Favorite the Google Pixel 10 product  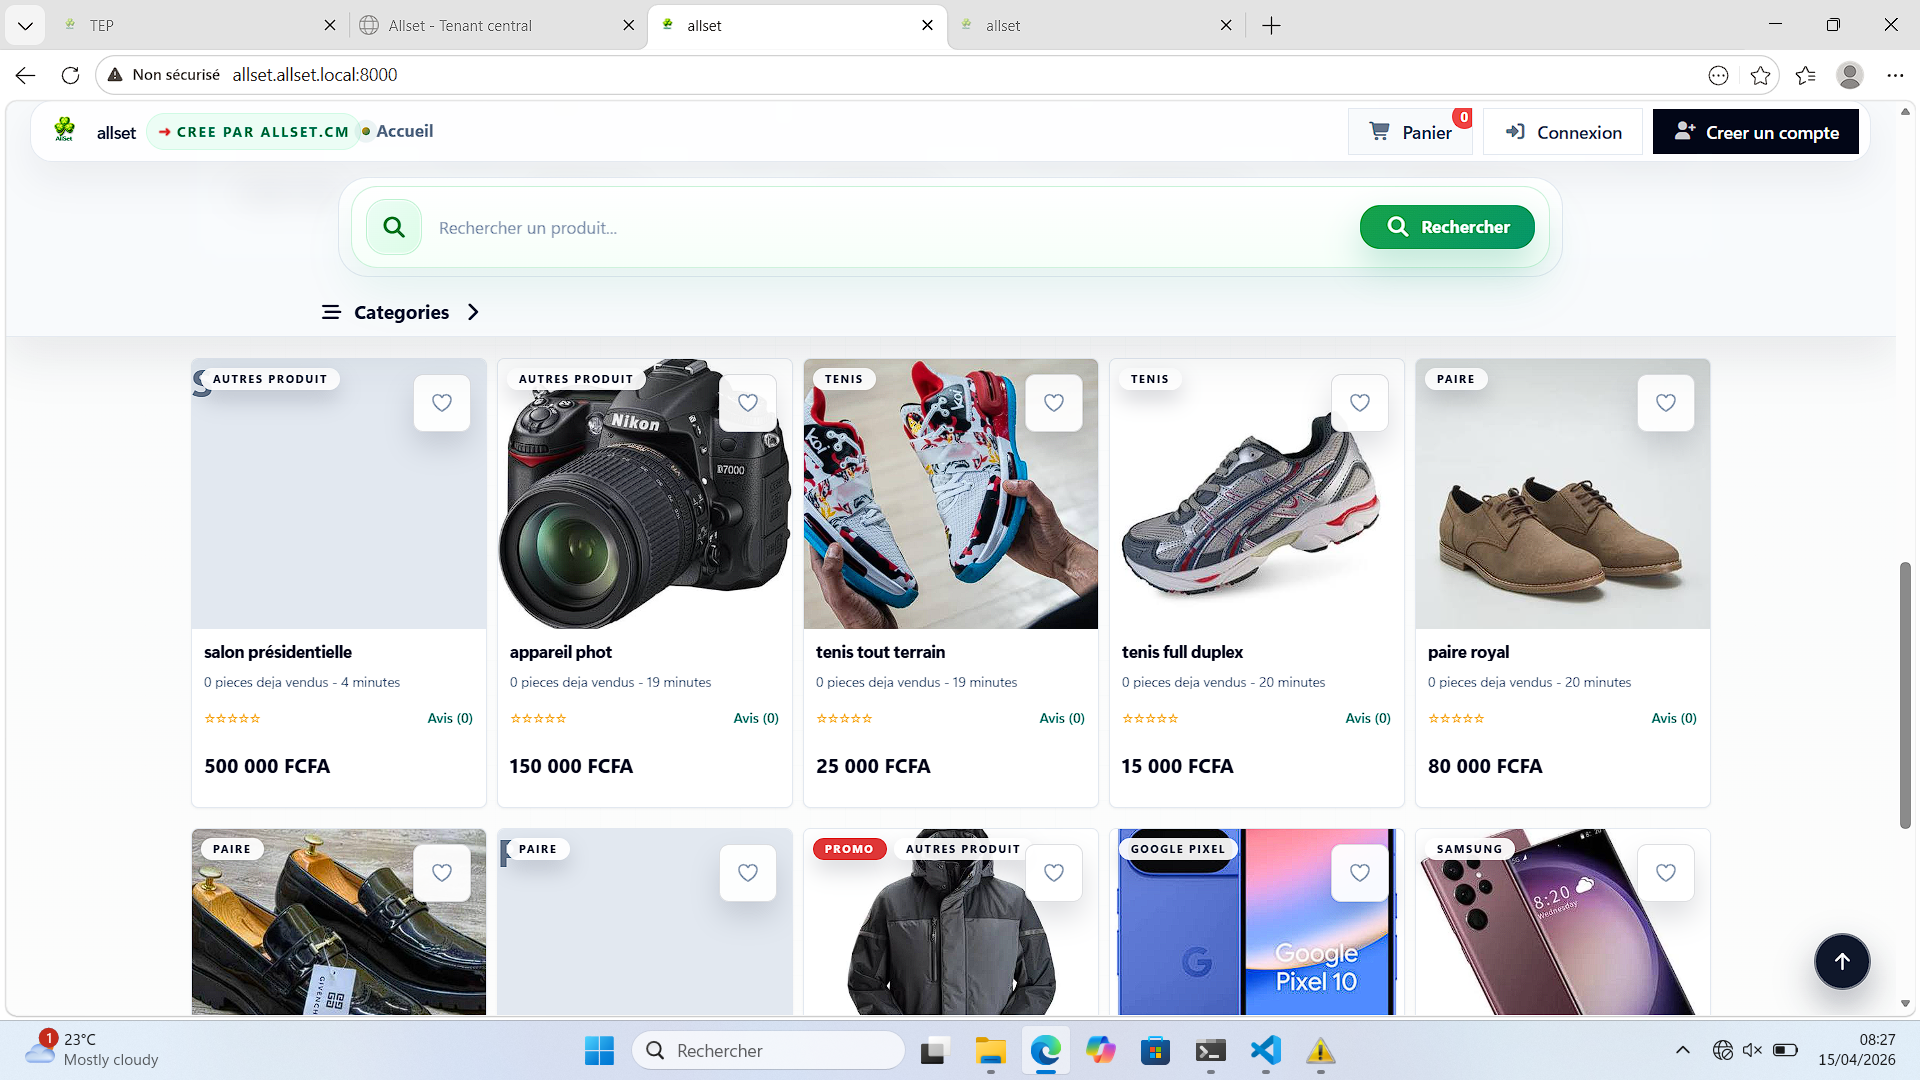pyautogui.click(x=1360, y=873)
